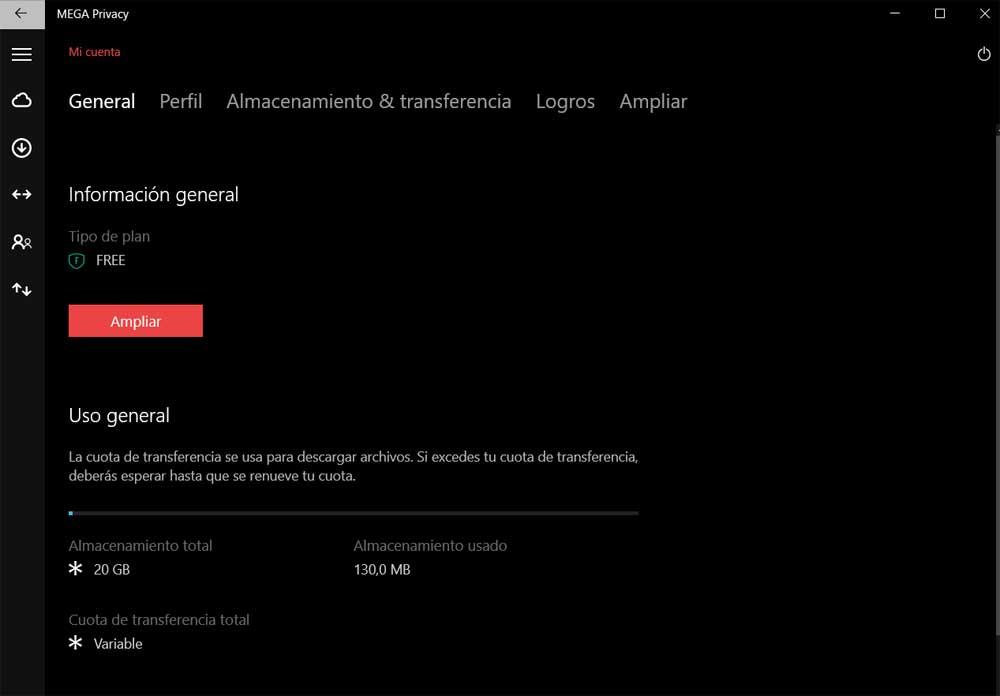Click the 130,0 MB used storage value
Screen dimensions: 1000x696
382,570
